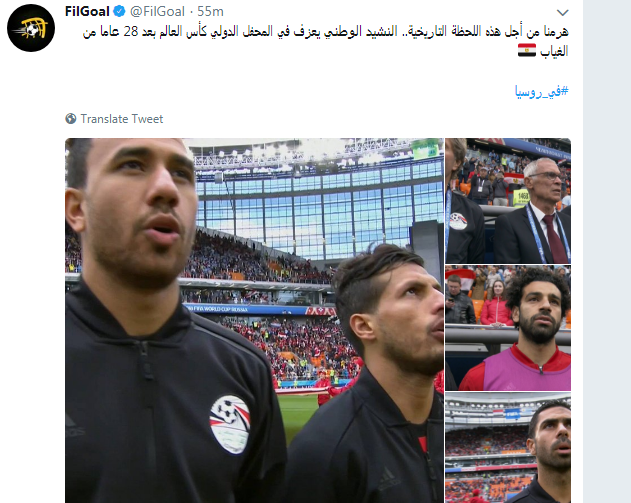Open the large two-players anthem photo
This screenshot has width=631, height=503.
coord(254,320)
